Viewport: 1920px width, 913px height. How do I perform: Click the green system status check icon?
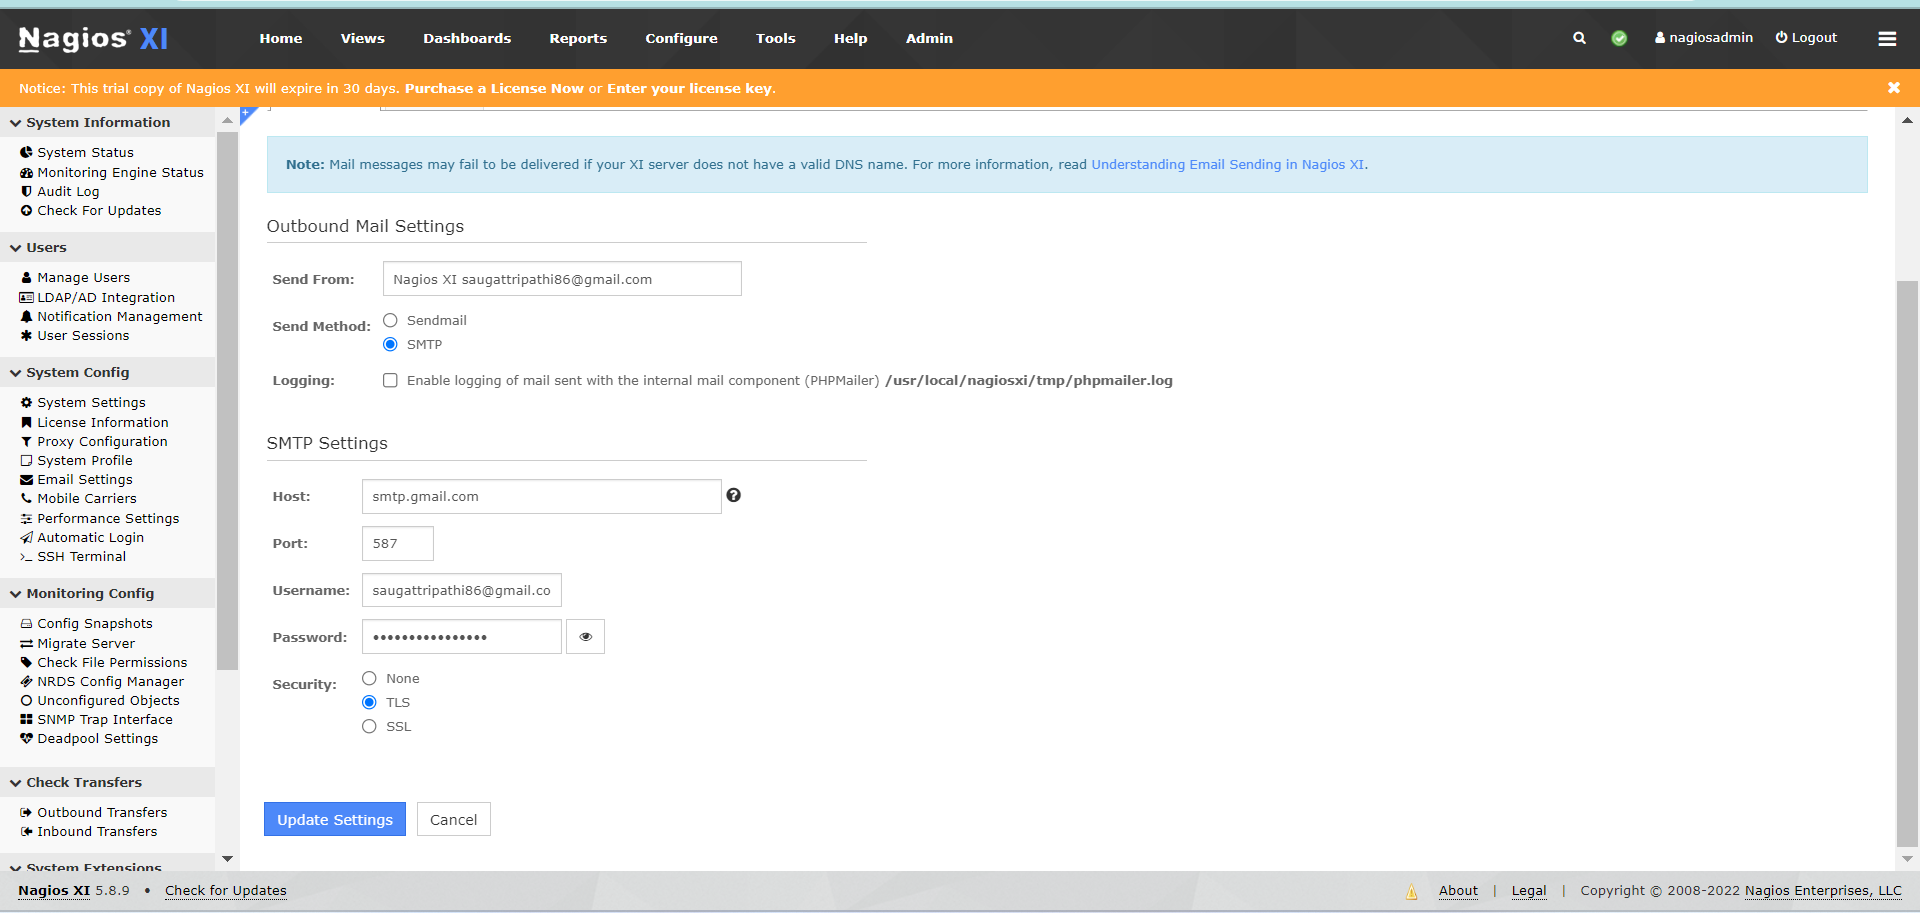coord(1619,38)
